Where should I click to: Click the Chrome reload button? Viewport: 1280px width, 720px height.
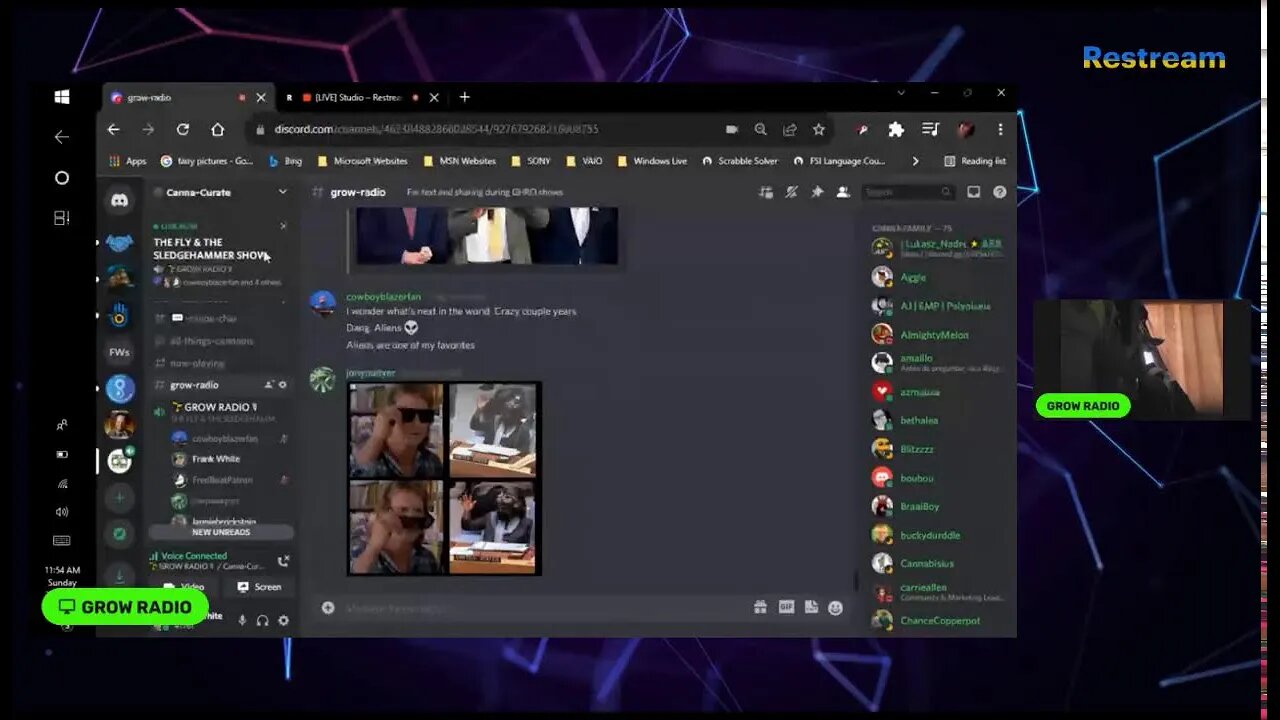[x=183, y=129]
